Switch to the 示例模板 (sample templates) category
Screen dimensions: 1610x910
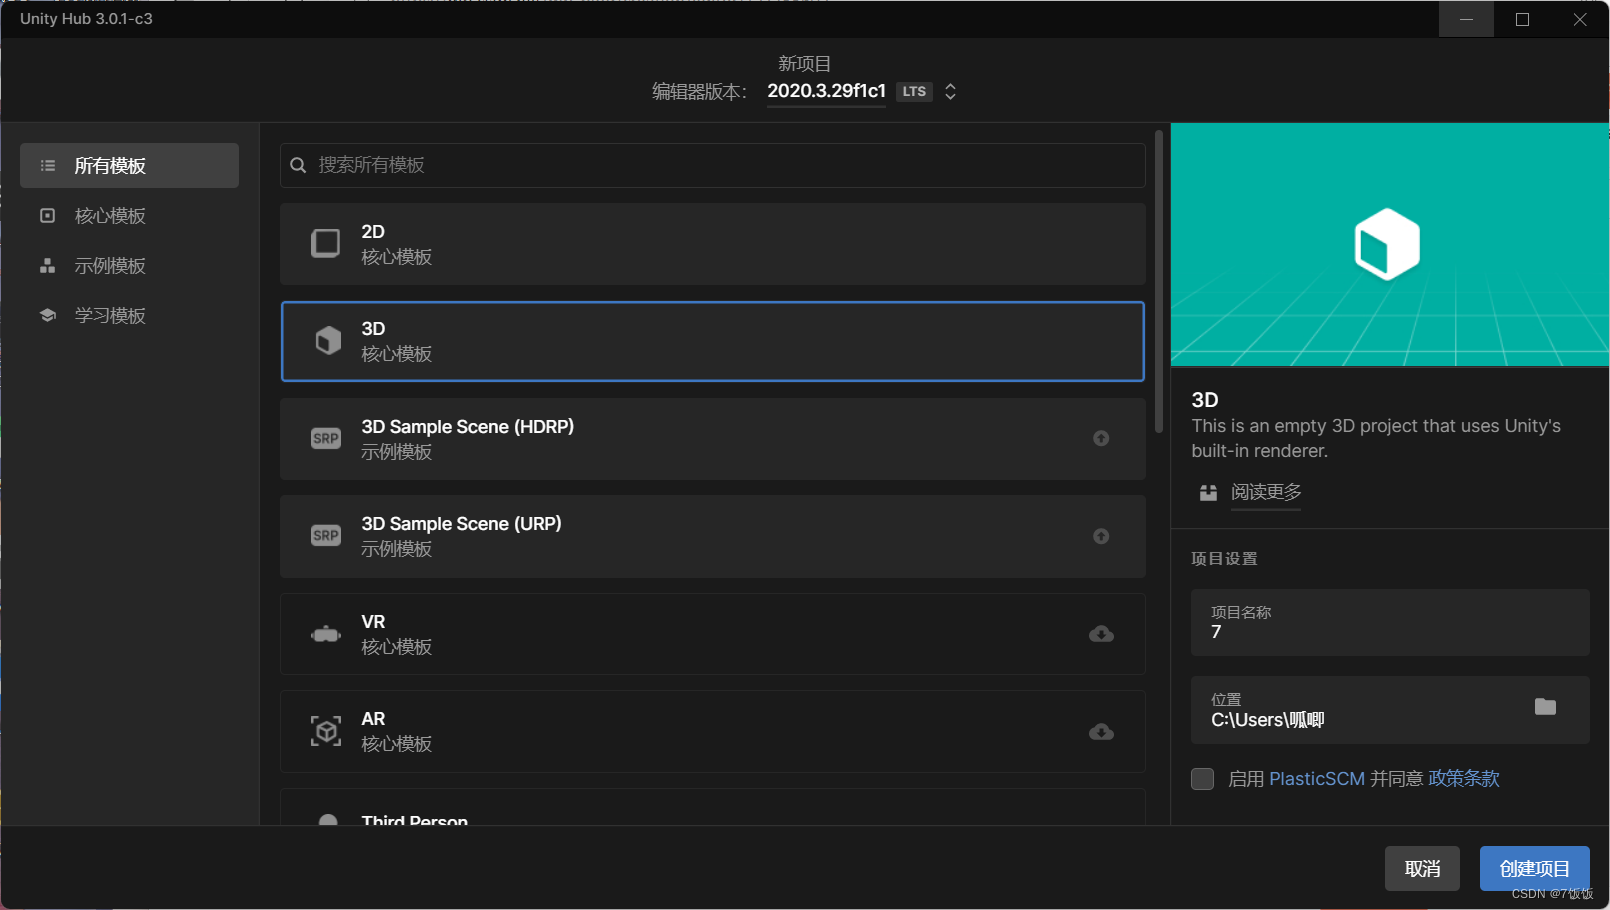129,266
